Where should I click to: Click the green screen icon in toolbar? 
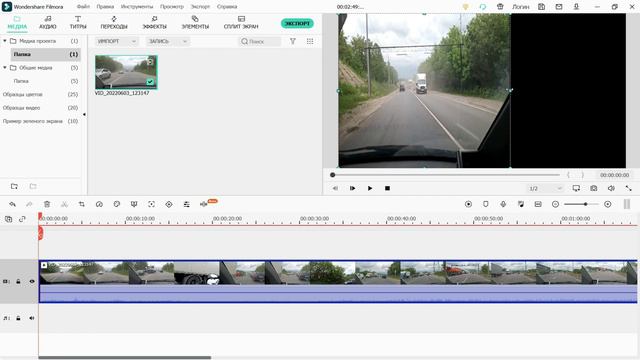coord(134,204)
